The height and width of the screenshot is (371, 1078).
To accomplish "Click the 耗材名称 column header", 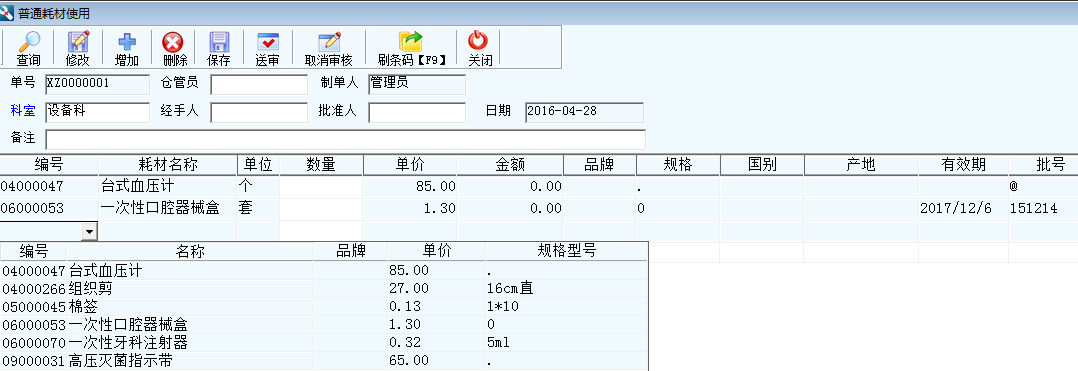I will [x=168, y=165].
